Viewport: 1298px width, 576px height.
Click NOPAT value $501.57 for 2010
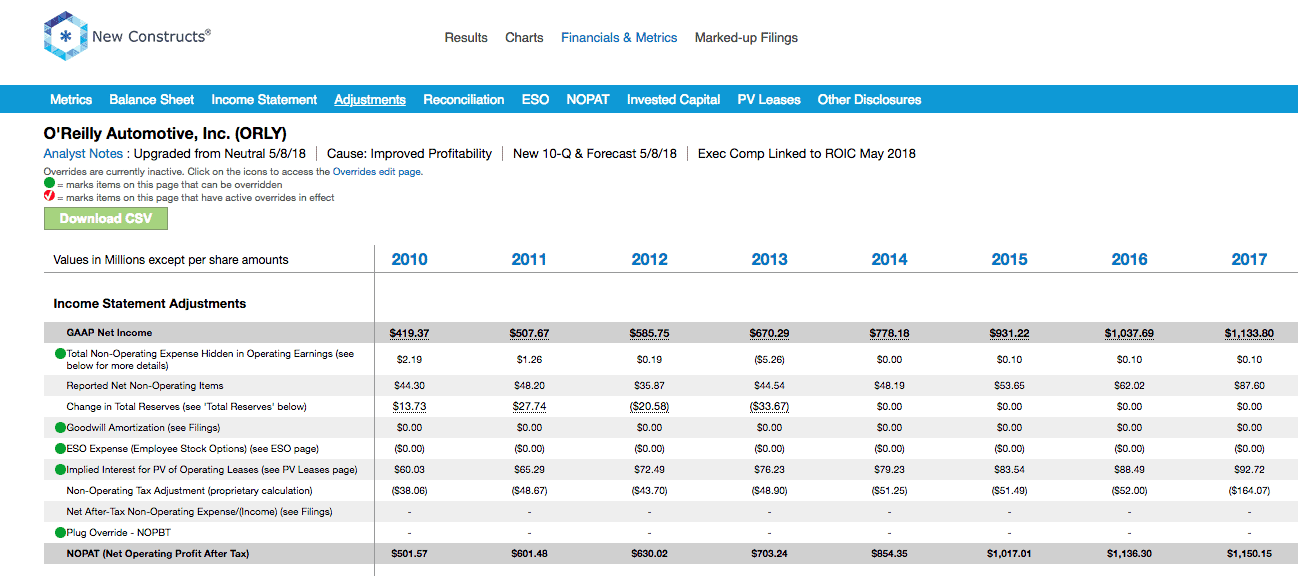(x=409, y=553)
